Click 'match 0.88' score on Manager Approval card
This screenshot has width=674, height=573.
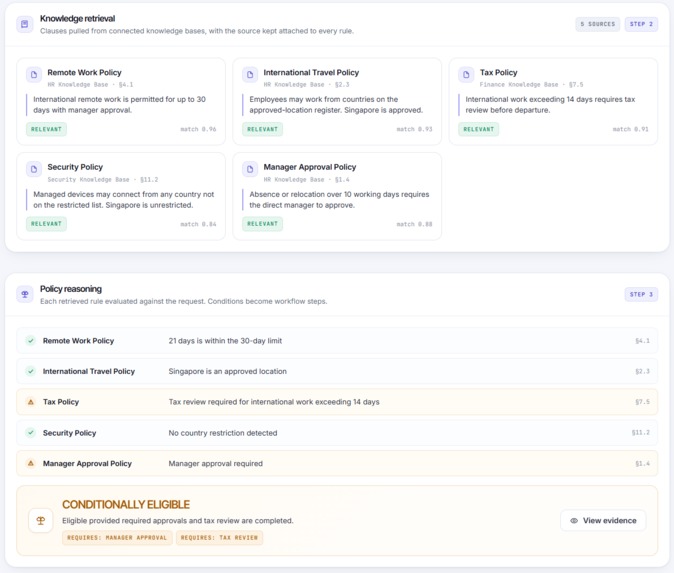click(x=414, y=224)
